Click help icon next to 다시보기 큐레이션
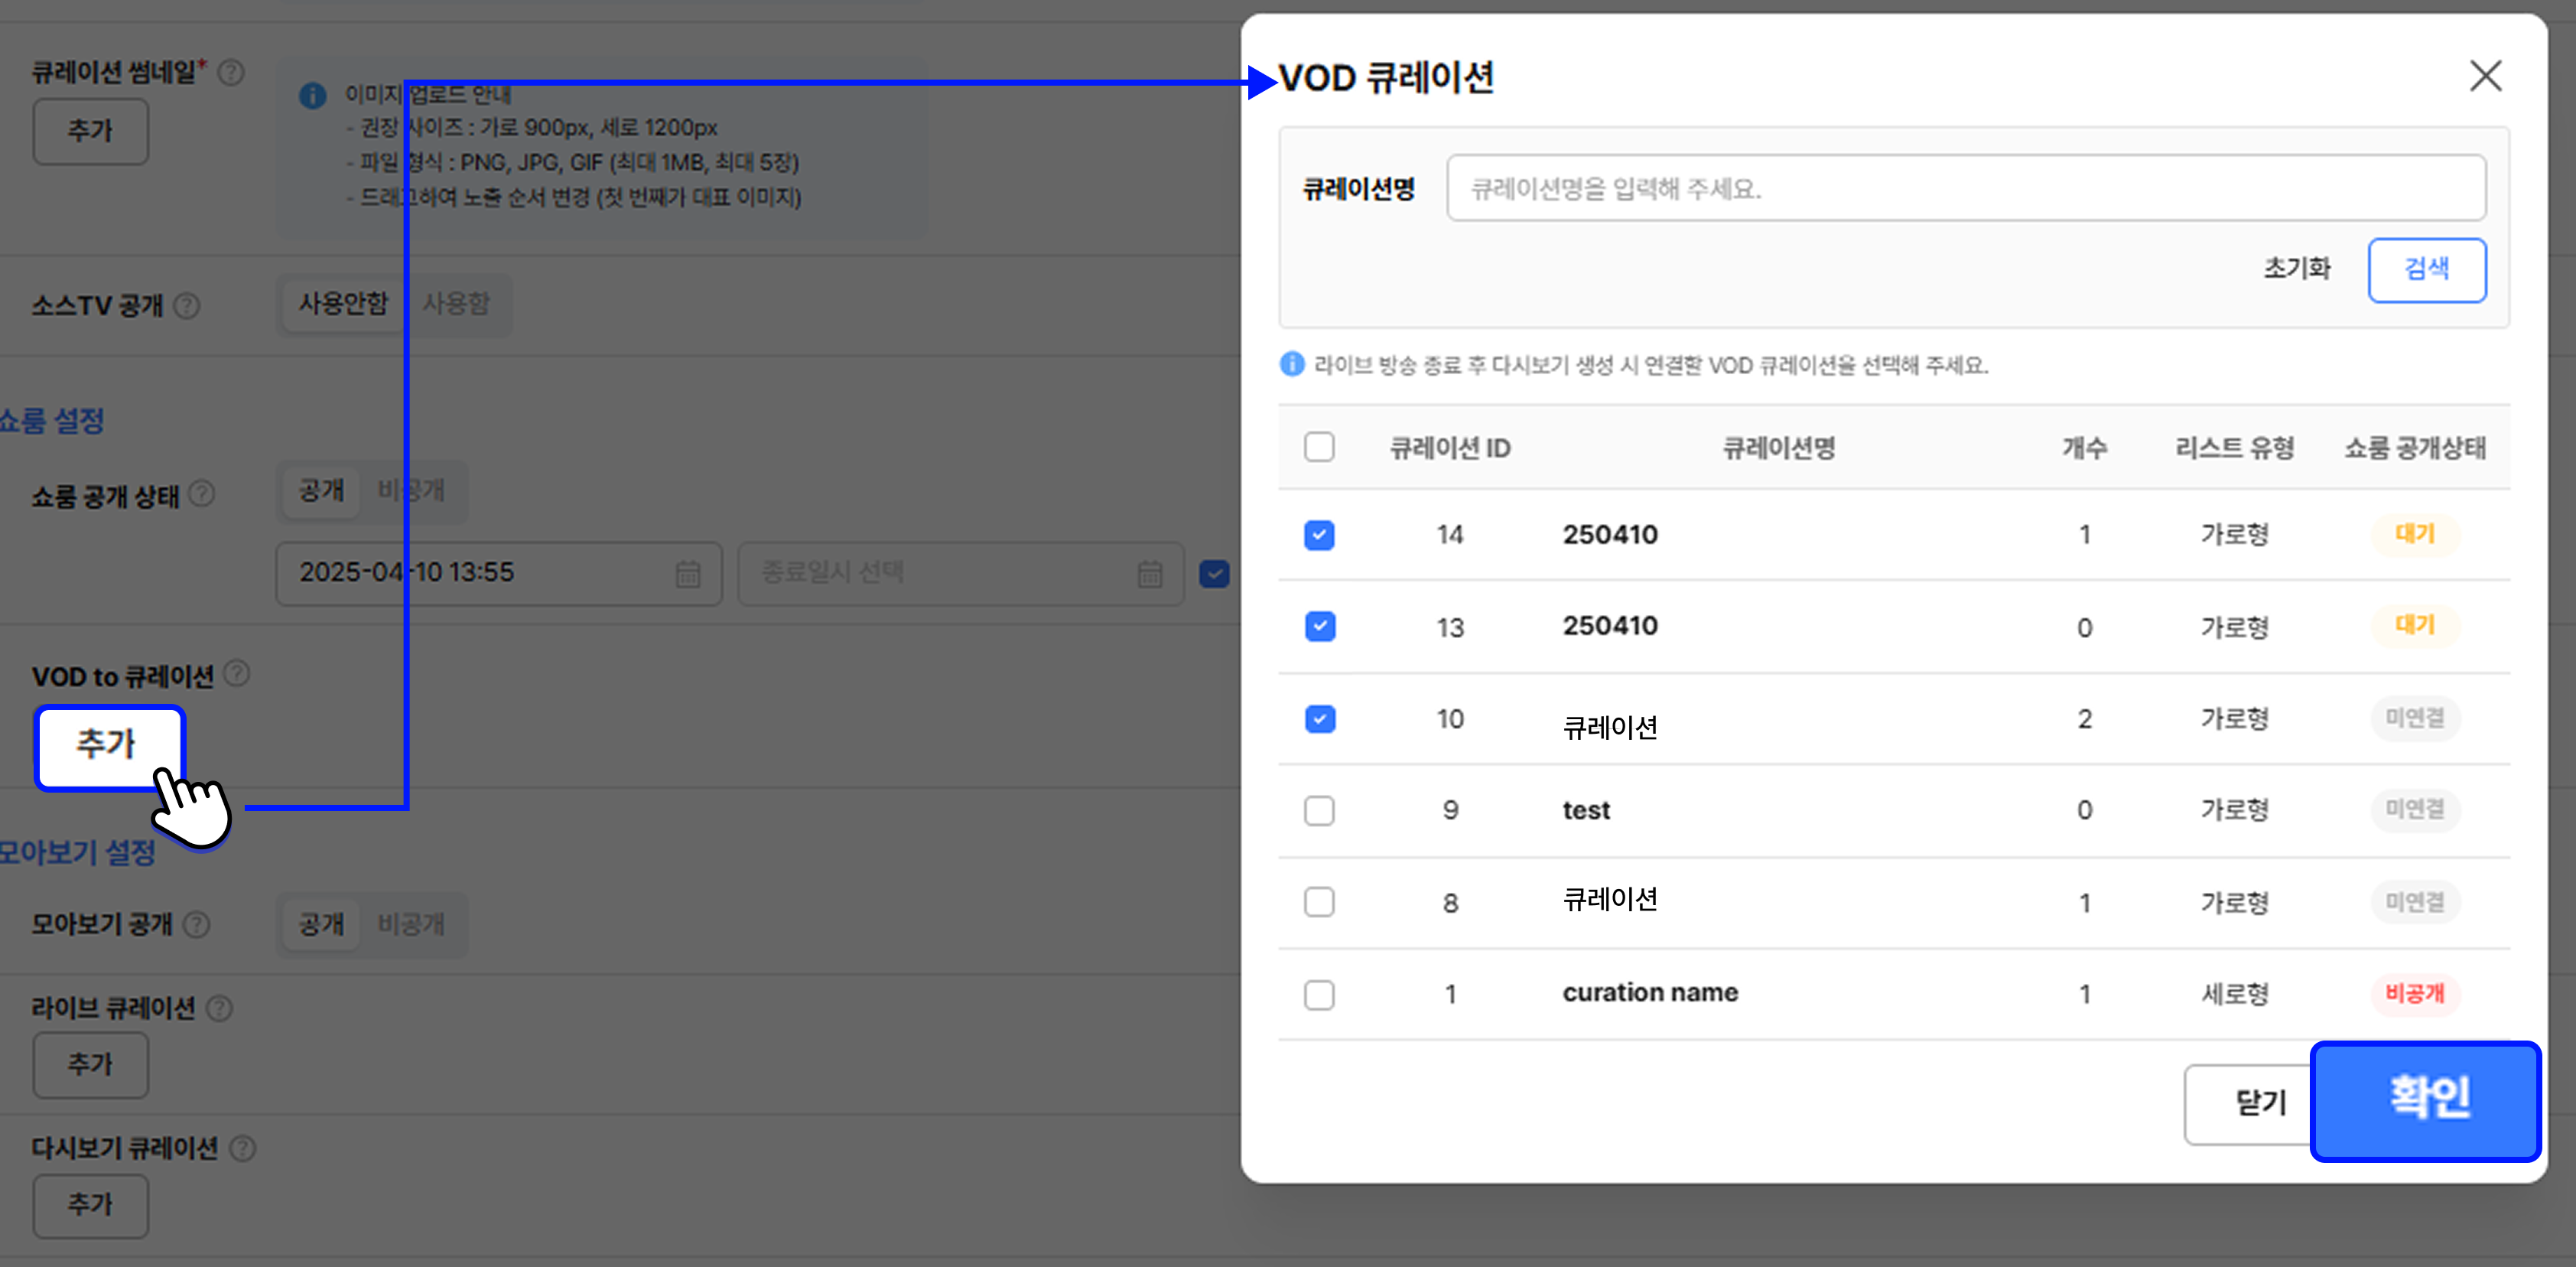2576x1267 pixels. click(242, 1148)
